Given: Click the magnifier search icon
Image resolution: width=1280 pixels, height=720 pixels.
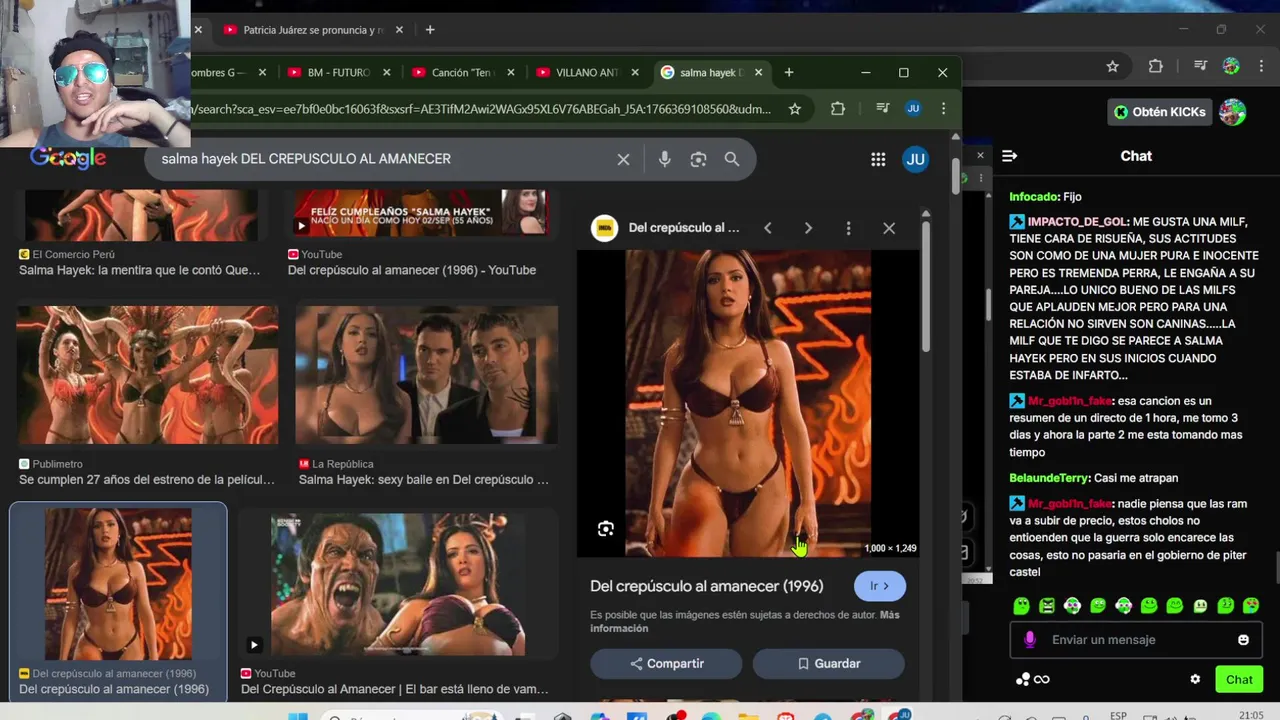Looking at the screenshot, I should click(x=732, y=159).
